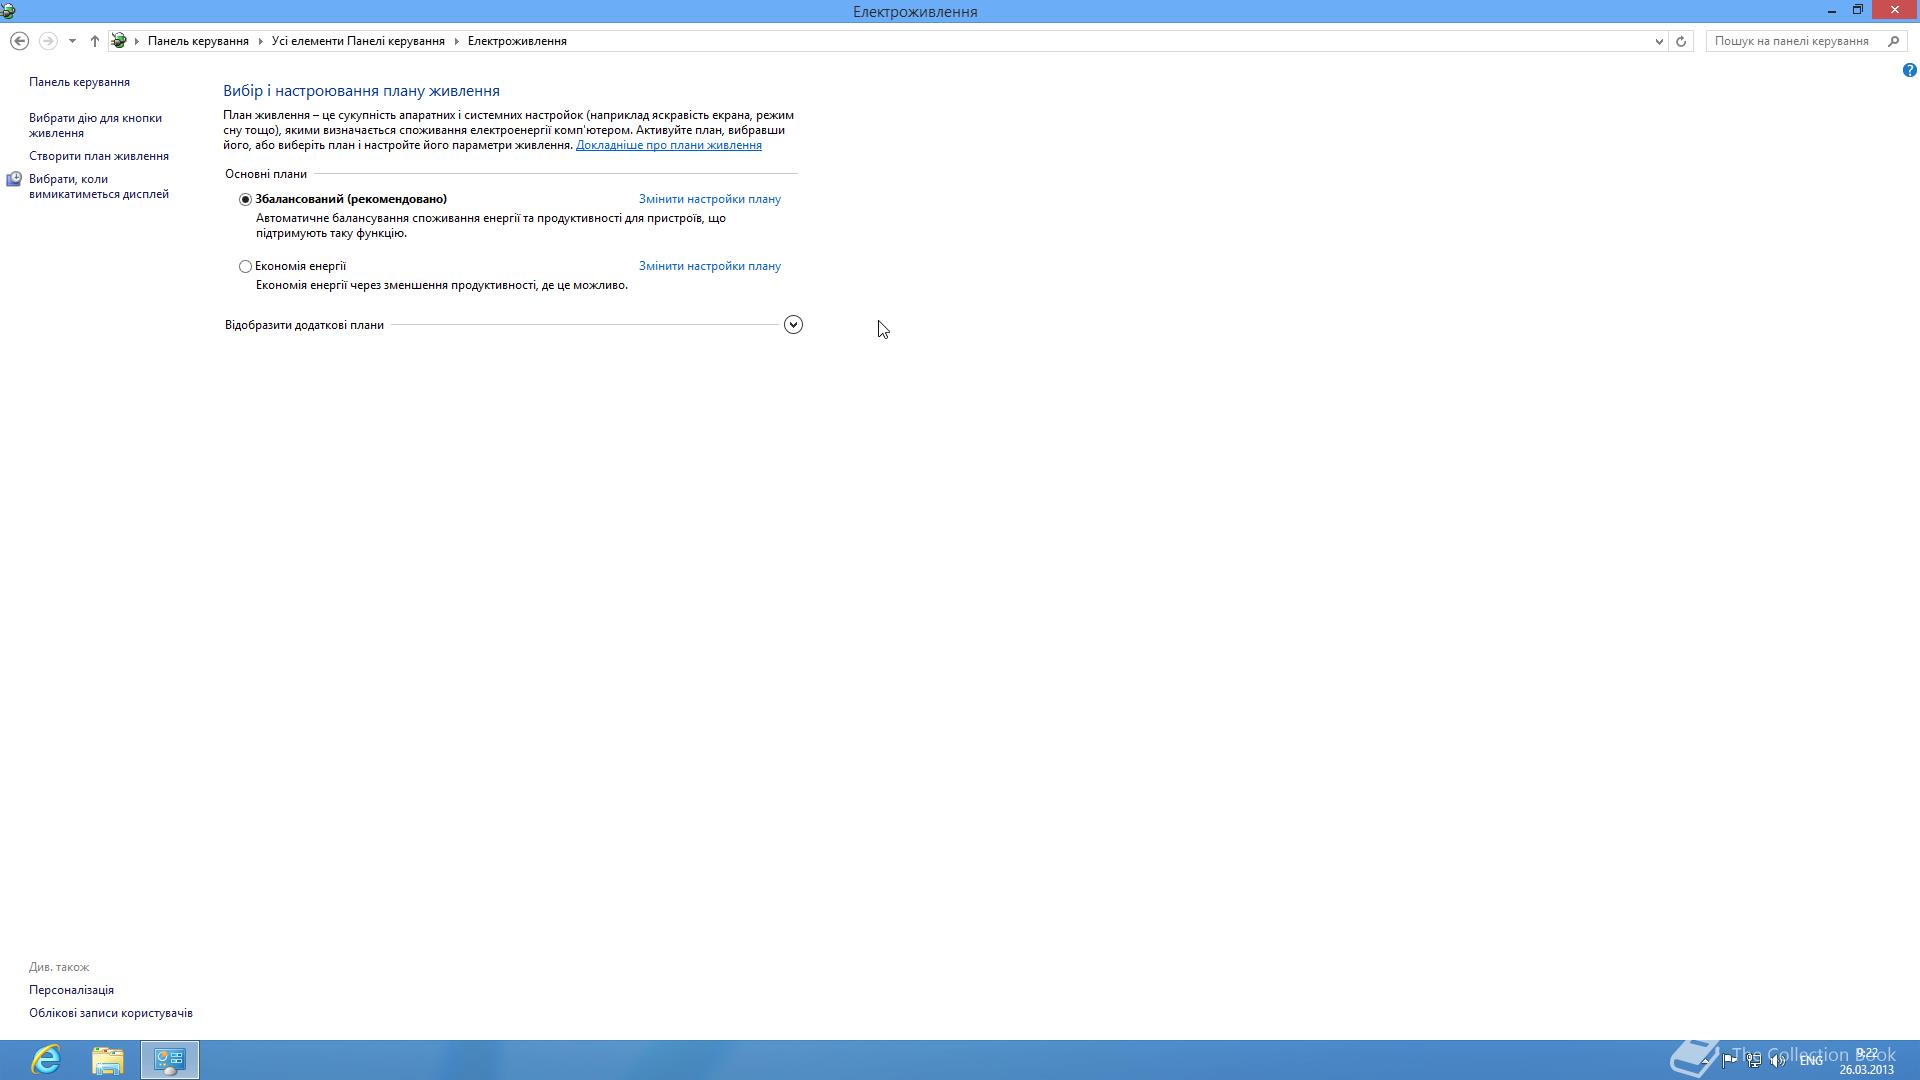This screenshot has width=1920, height=1080.
Task: Open File Explorer from taskbar
Action: coord(108,1060)
